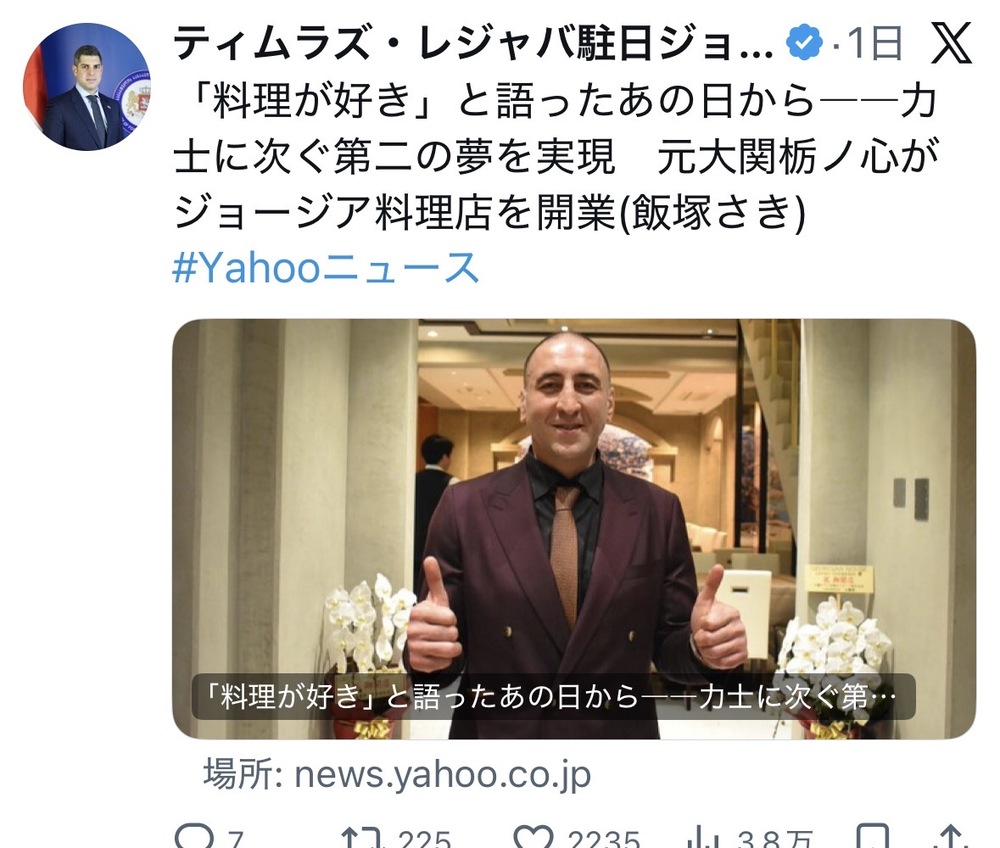Click the reply count 7

pos(236,837)
